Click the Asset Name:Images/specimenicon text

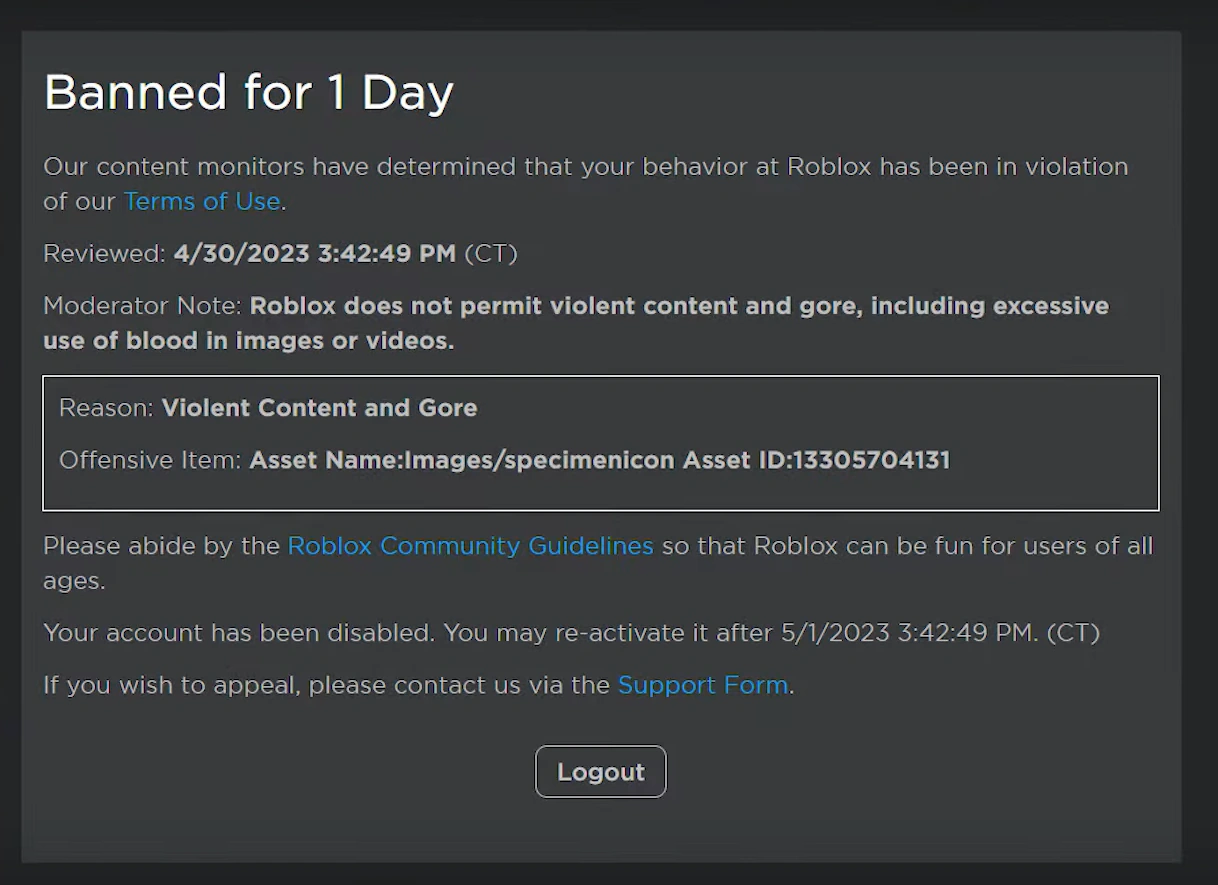pyautogui.click(x=462, y=460)
